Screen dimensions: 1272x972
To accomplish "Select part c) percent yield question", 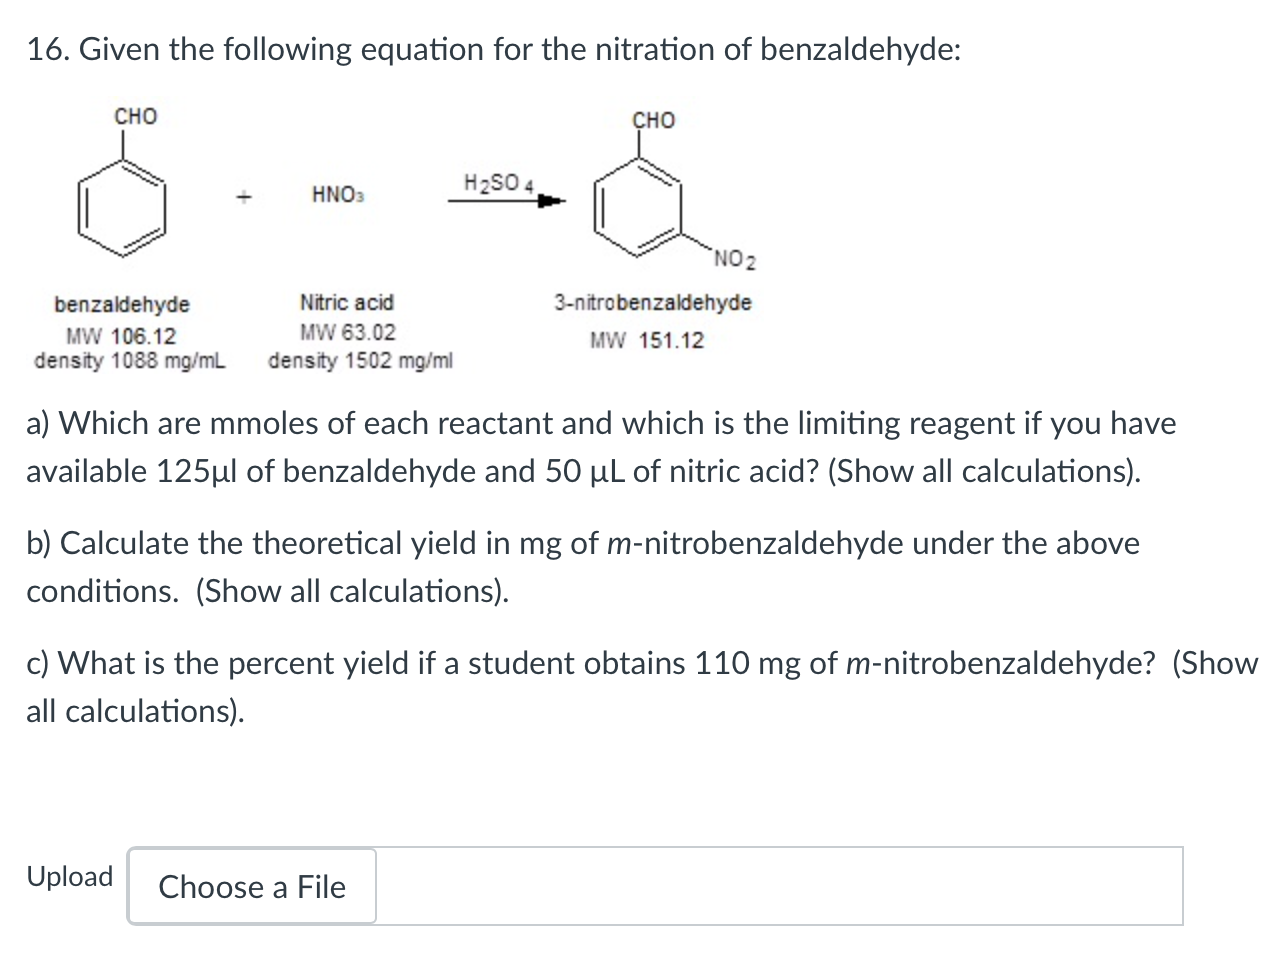I will (640, 687).
